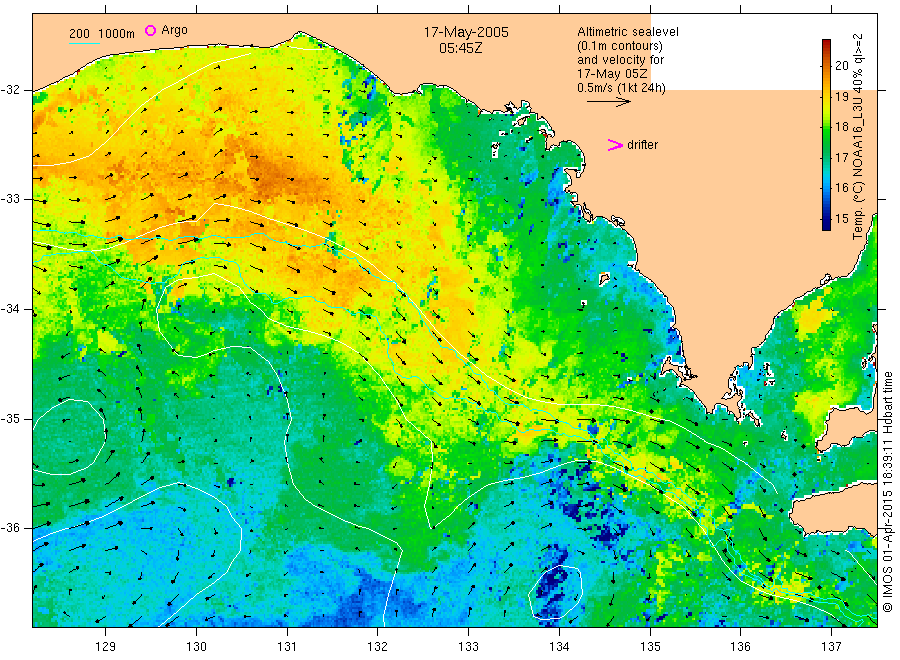Screen dimensions: 900x660
Task: Click the temperature color bar scale
Action: point(826,135)
